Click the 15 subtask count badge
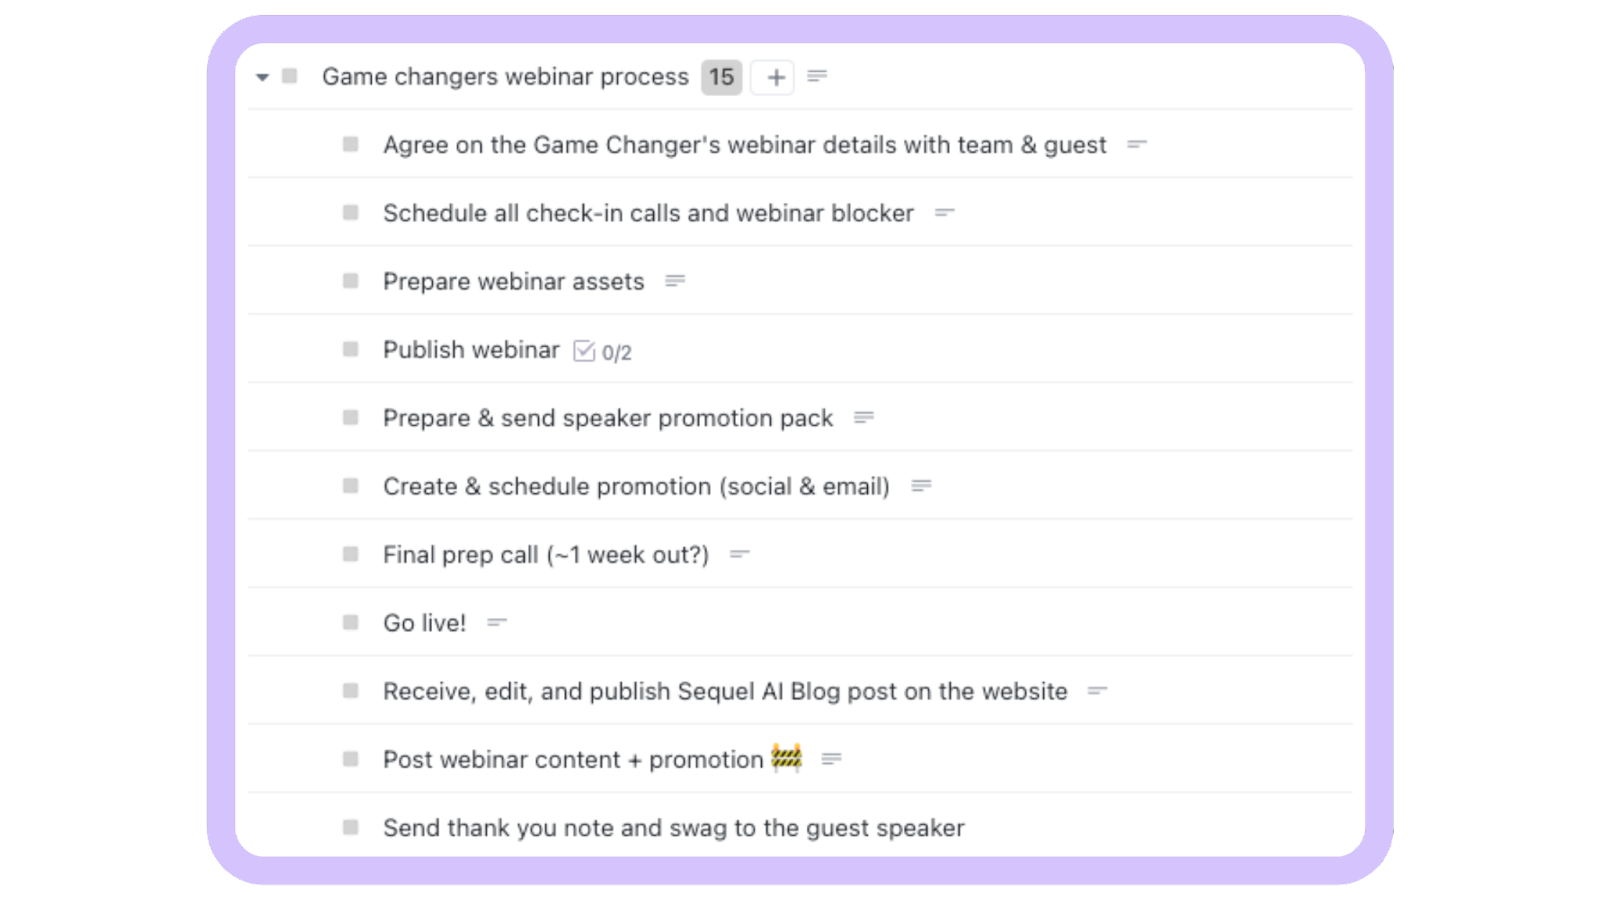 (721, 77)
